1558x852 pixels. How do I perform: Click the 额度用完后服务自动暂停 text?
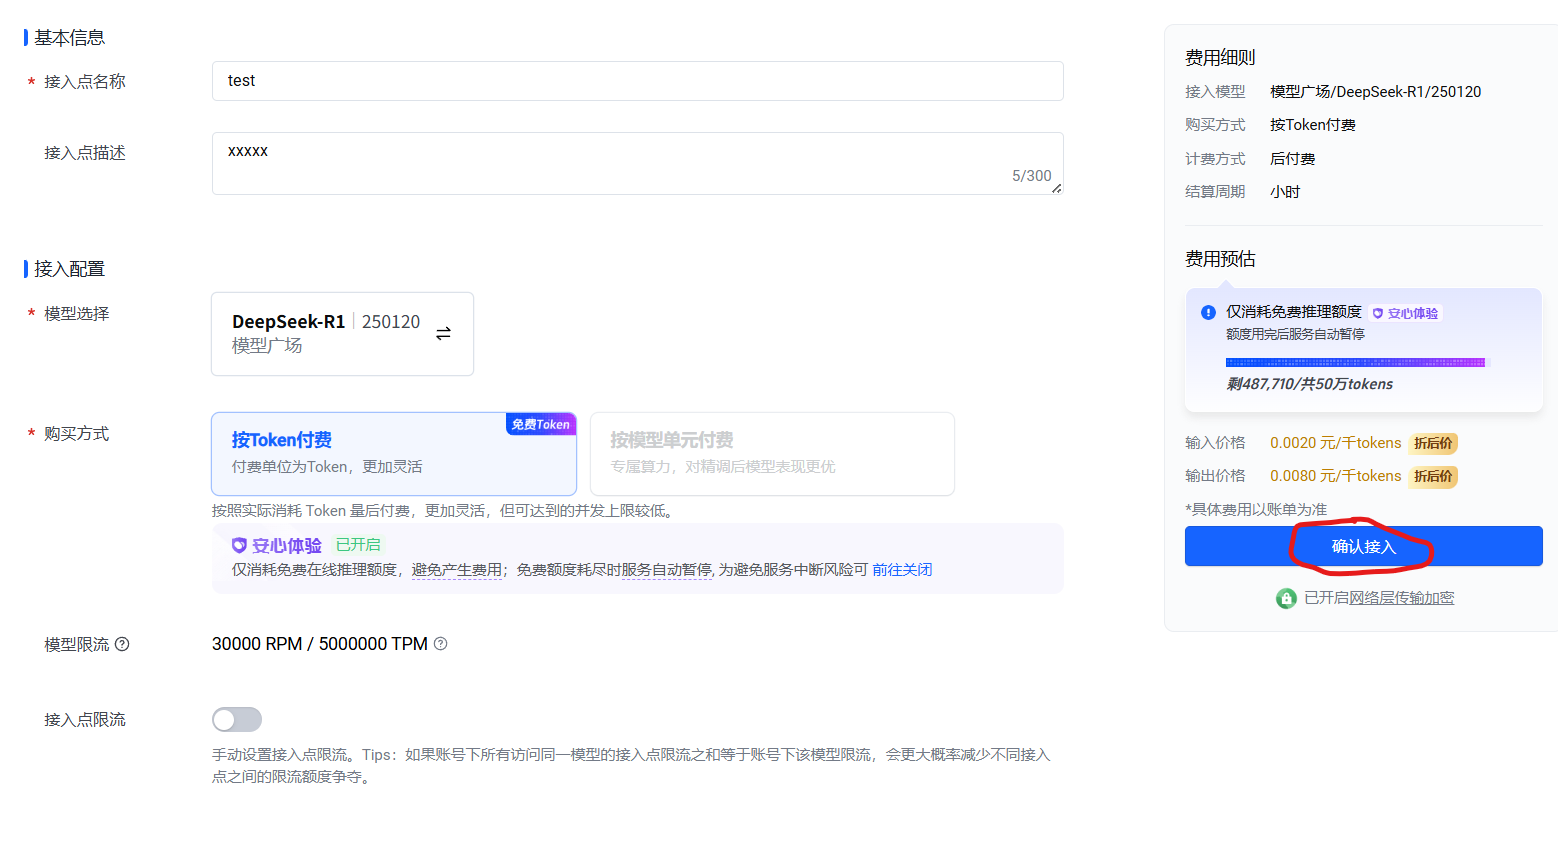[1295, 334]
